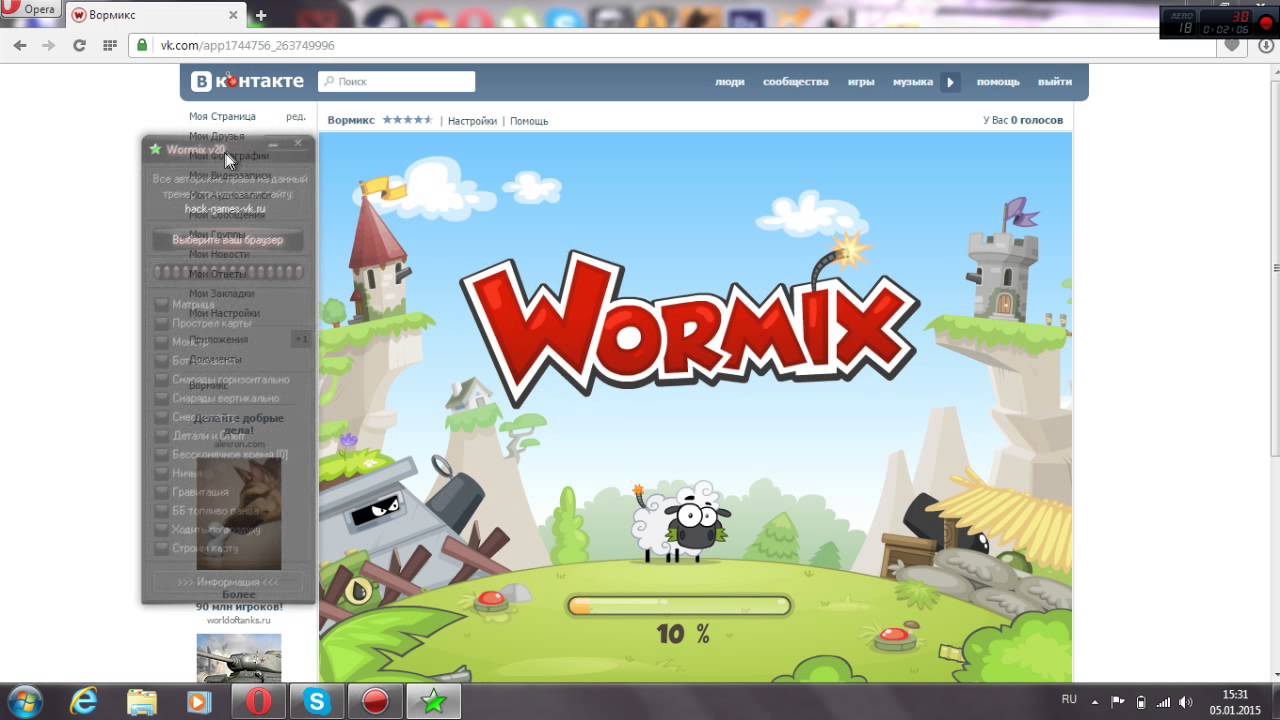
Task: Go to Моя Страница in the sidebar
Action: [222, 117]
